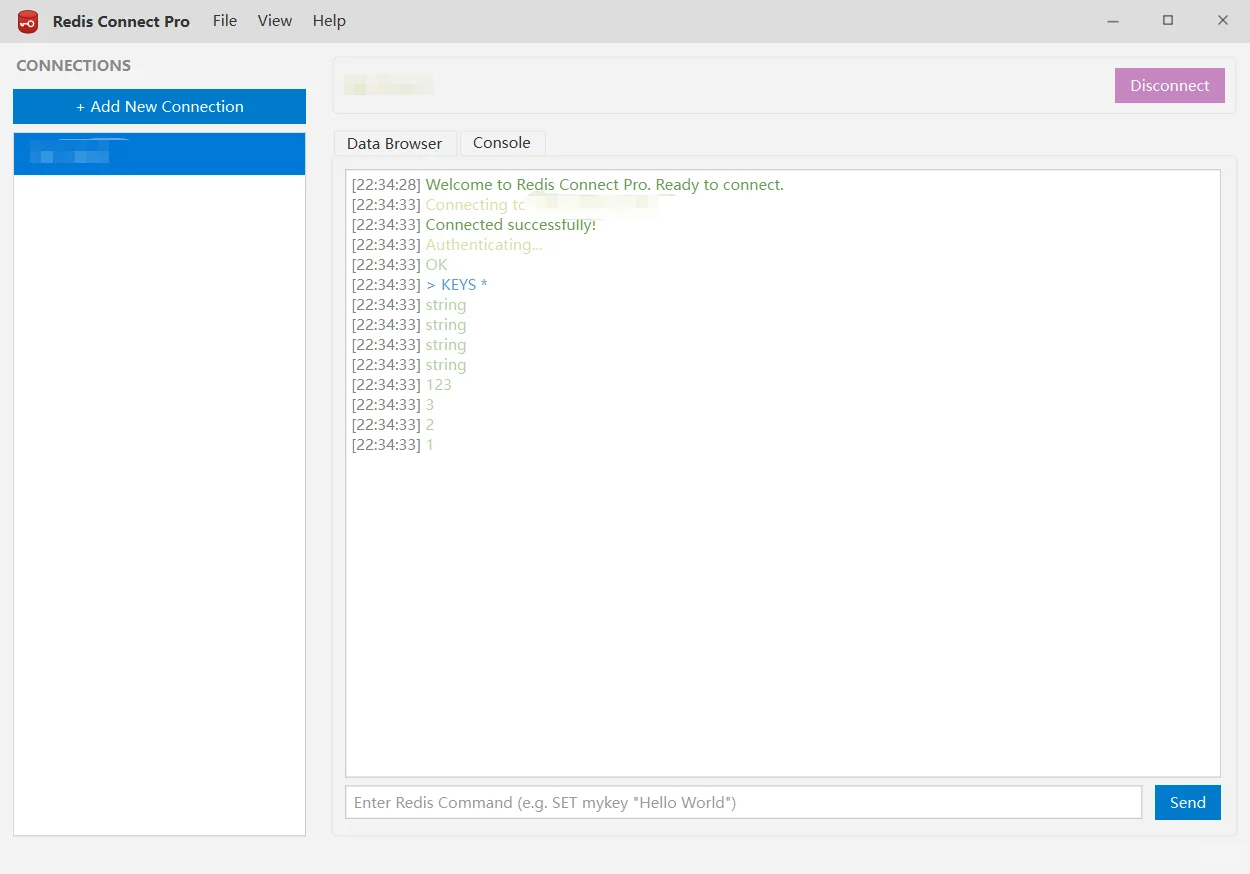Close the Redis Connect Pro window

1222,21
